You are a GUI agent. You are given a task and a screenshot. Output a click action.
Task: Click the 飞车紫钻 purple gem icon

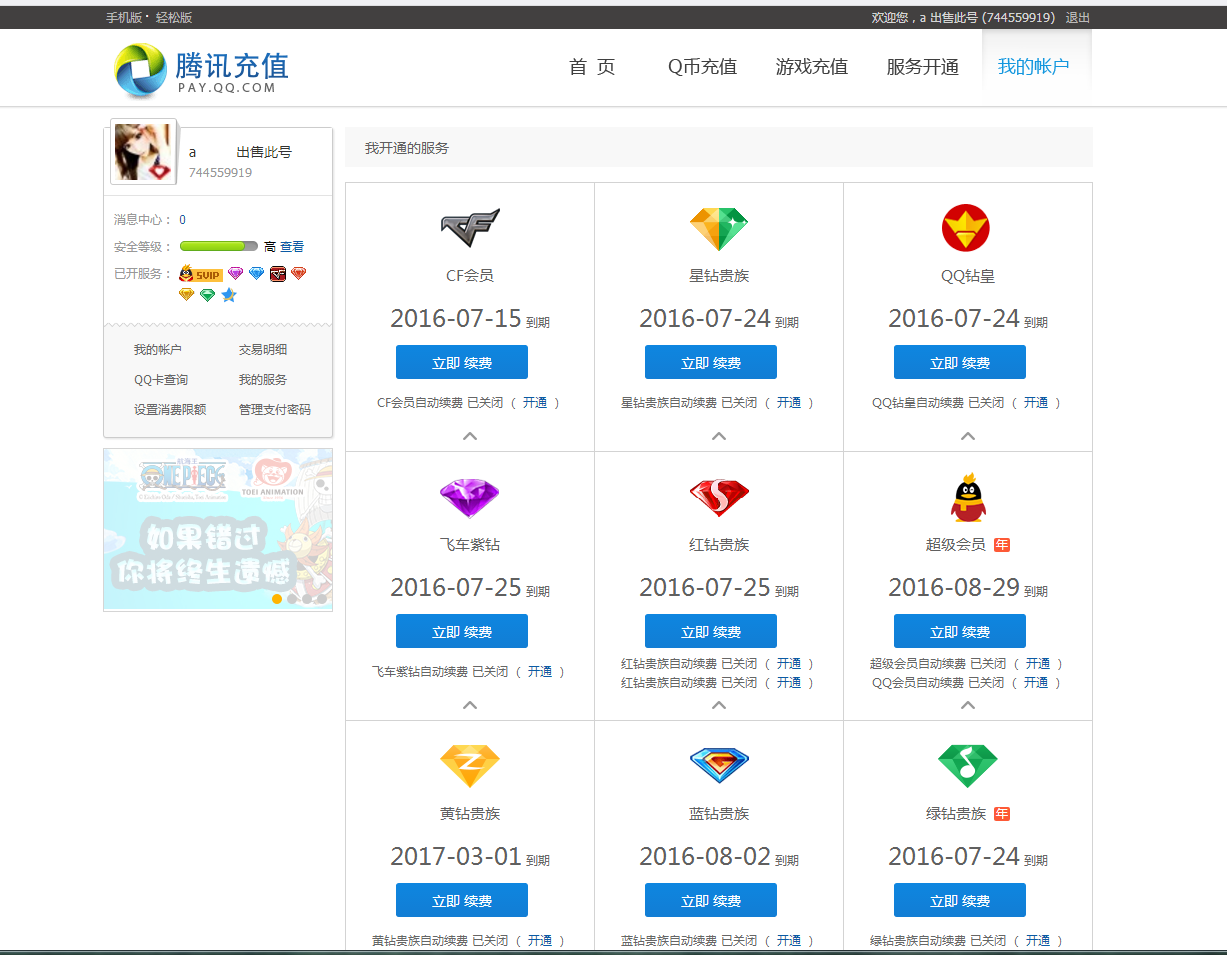[470, 498]
